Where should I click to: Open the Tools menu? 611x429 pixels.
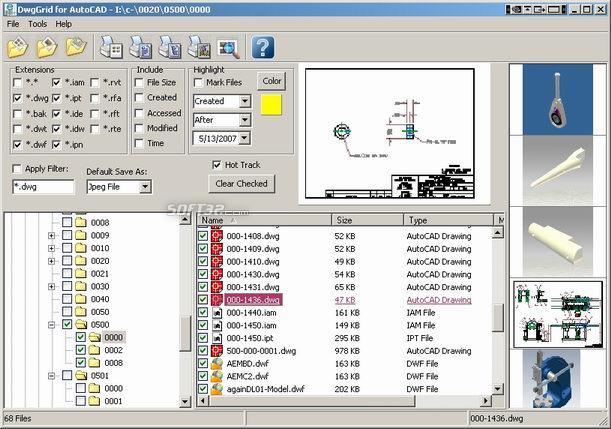coord(37,24)
